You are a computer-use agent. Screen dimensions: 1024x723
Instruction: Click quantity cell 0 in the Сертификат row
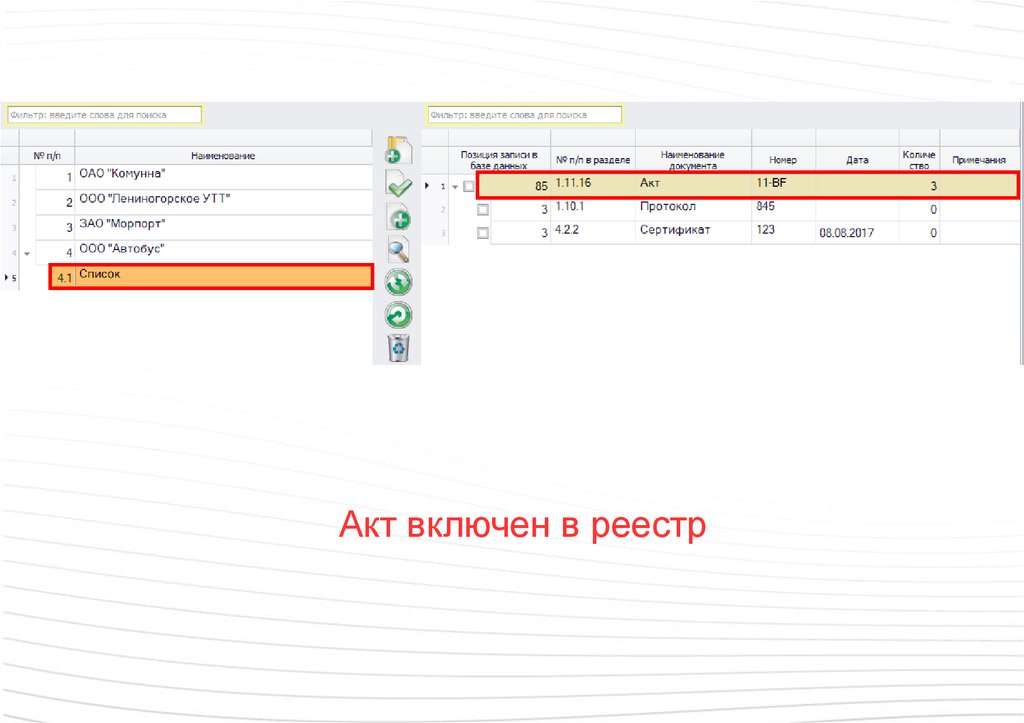(x=919, y=233)
